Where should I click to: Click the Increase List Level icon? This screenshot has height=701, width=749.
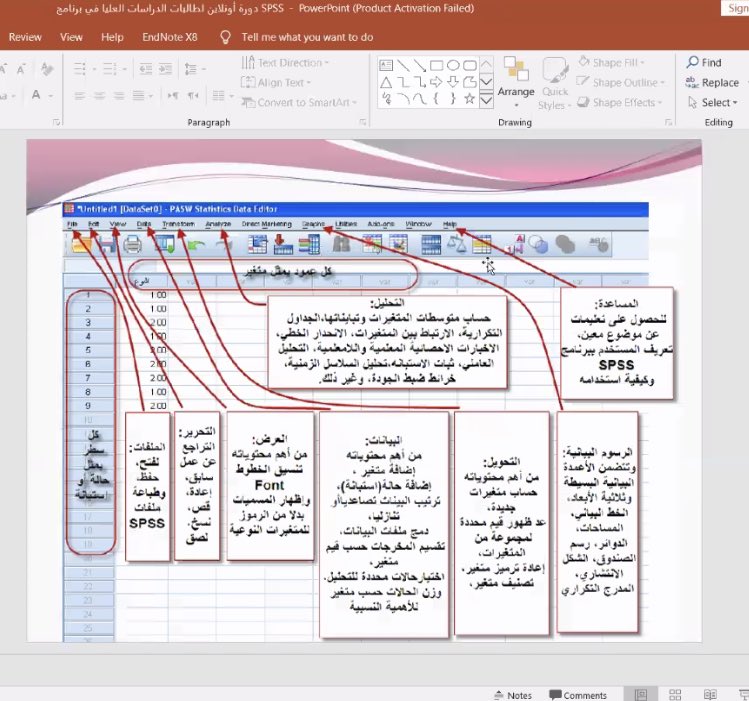[165, 69]
